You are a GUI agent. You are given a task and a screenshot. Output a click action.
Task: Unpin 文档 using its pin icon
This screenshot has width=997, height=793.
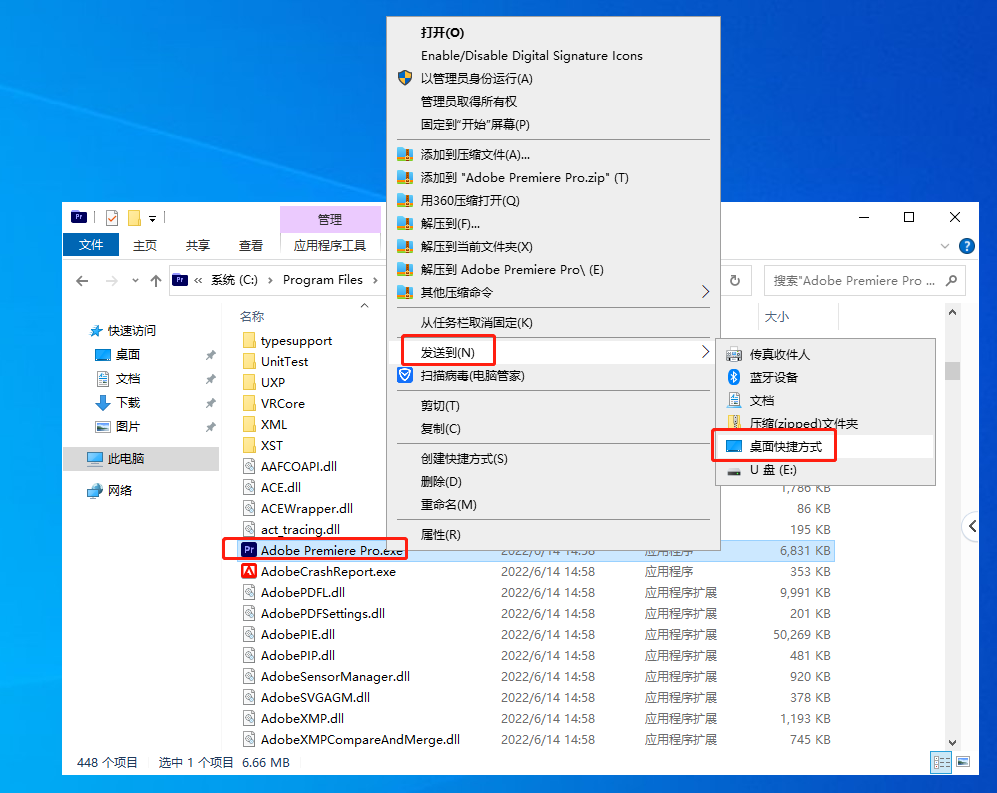(210, 379)
